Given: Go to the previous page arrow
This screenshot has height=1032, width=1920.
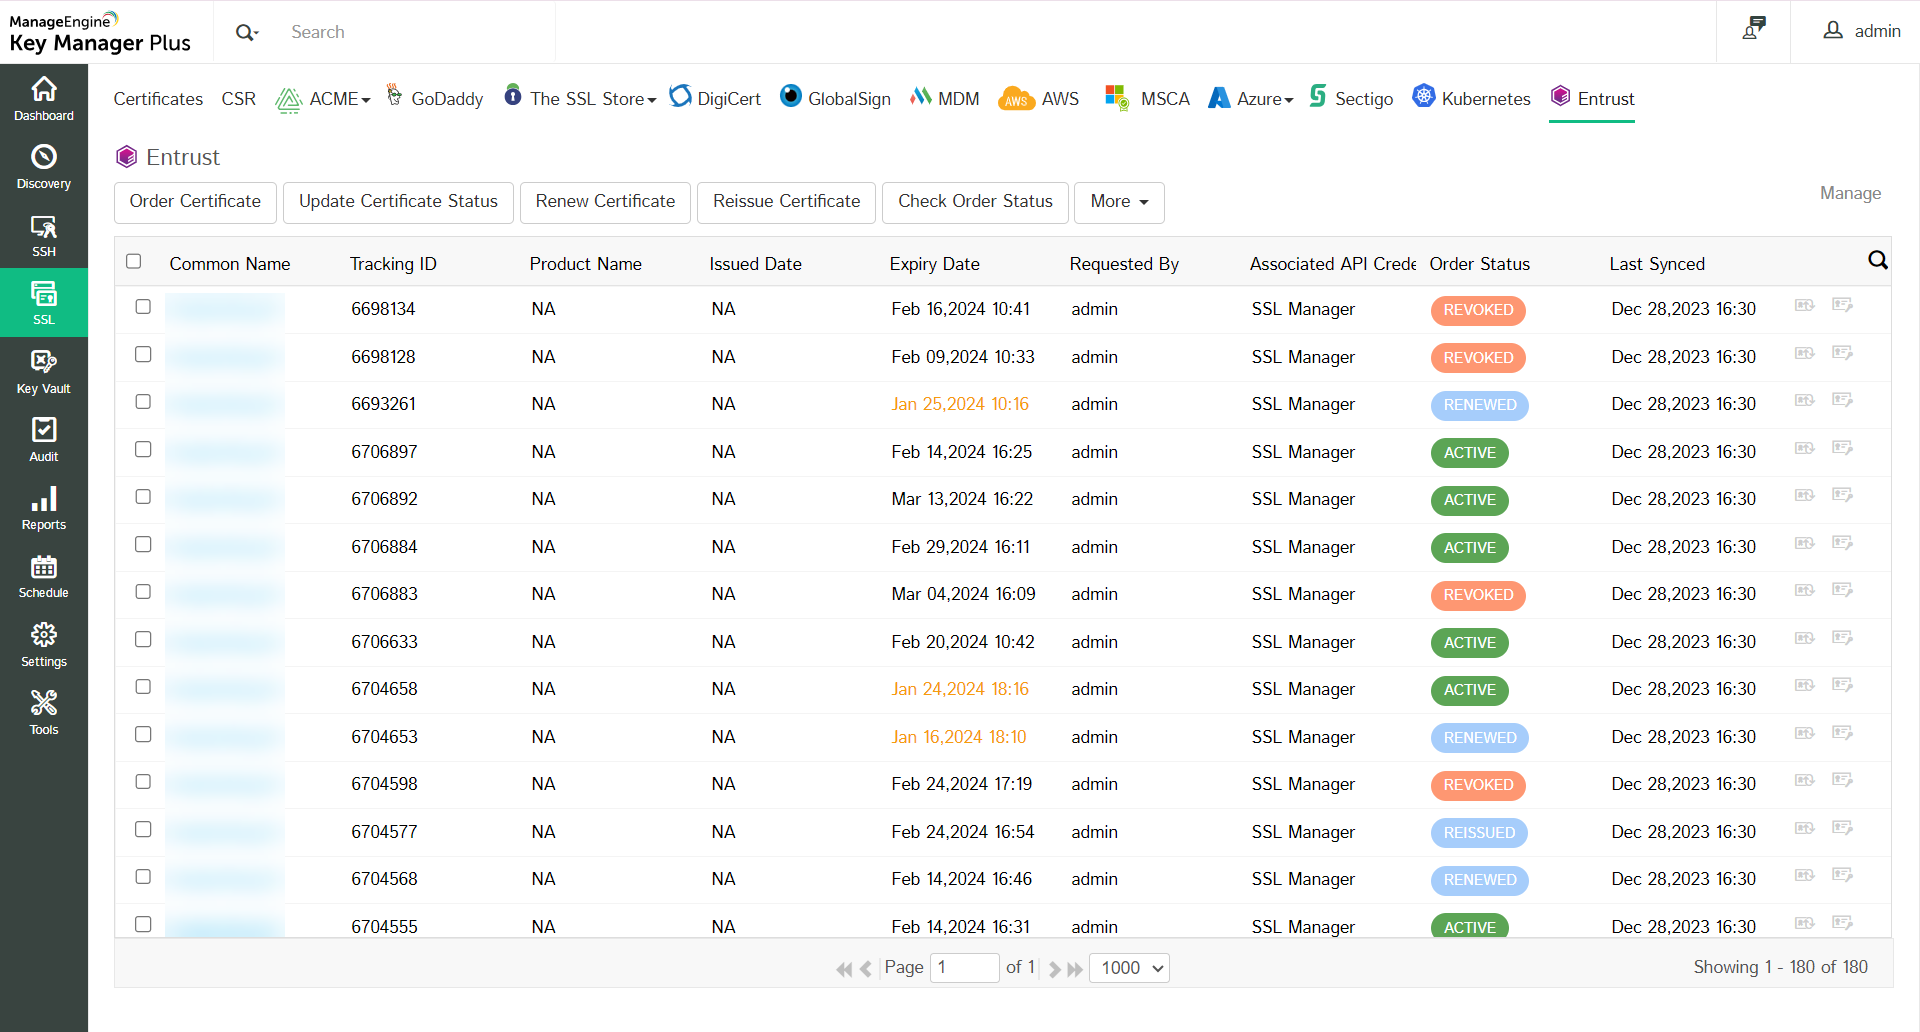Looking at the screenshot, I should (866, 969).
